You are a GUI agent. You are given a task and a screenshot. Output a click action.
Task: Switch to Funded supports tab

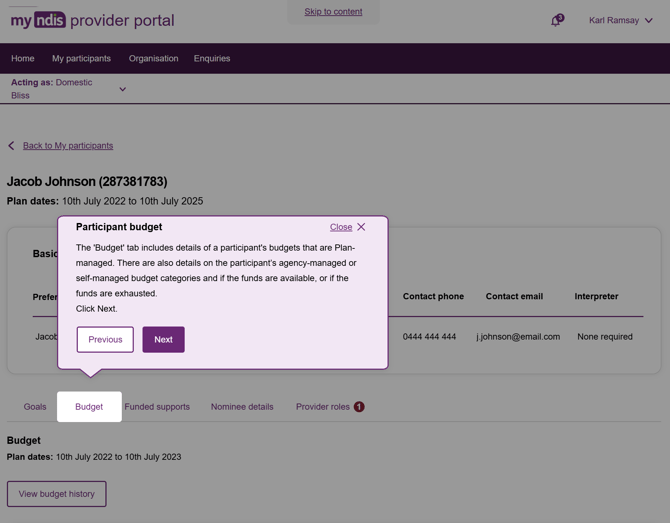coord(157,407)
